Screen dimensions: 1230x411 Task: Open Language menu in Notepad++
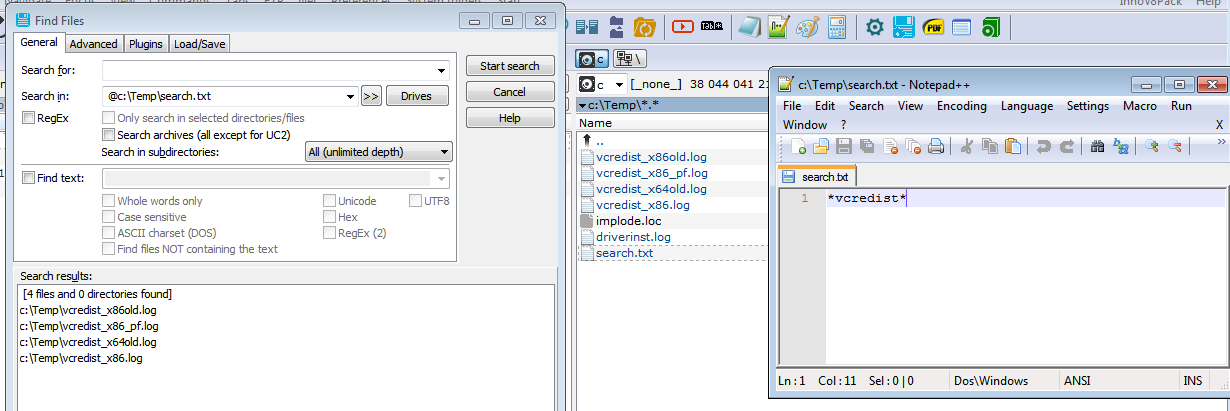1027,106
